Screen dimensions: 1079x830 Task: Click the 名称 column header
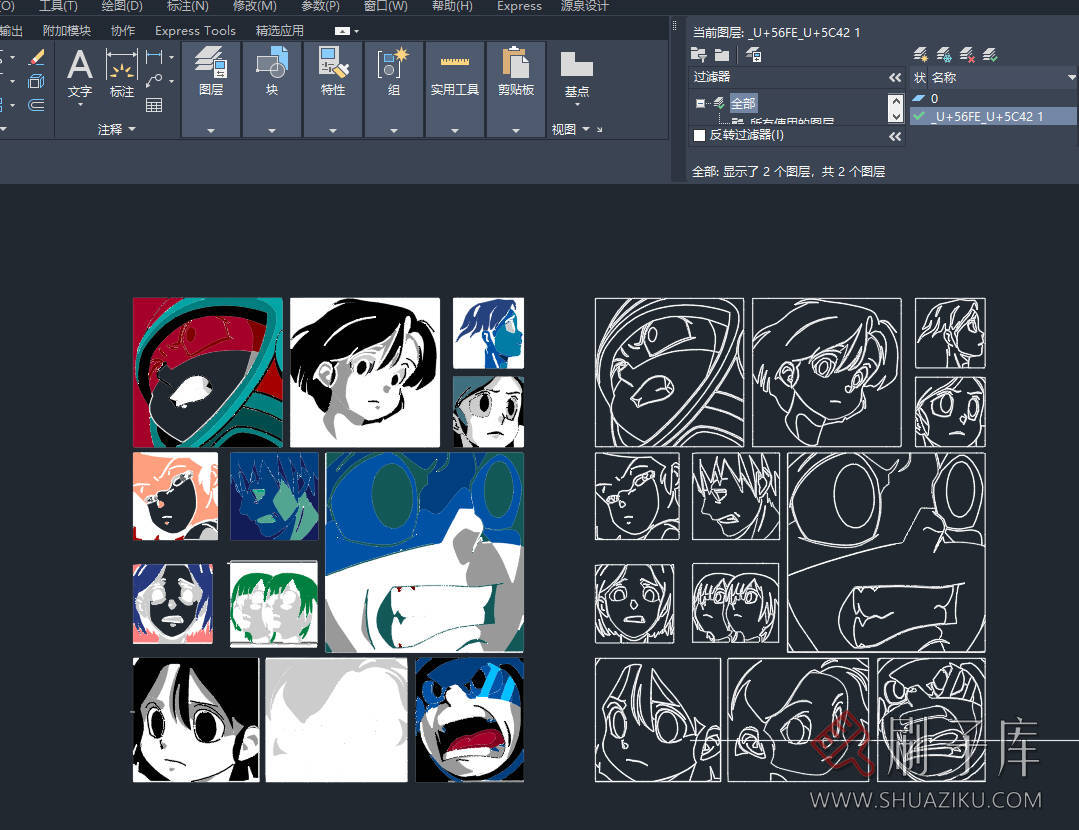click(944, 77)
